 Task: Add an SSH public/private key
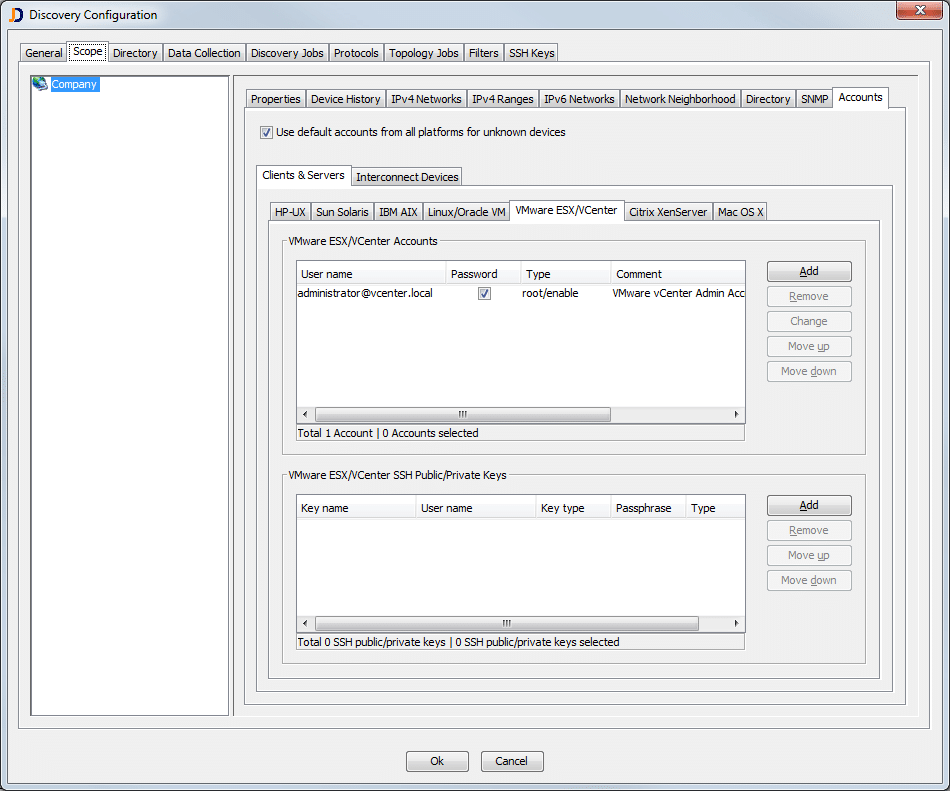(x=808, y=505)
